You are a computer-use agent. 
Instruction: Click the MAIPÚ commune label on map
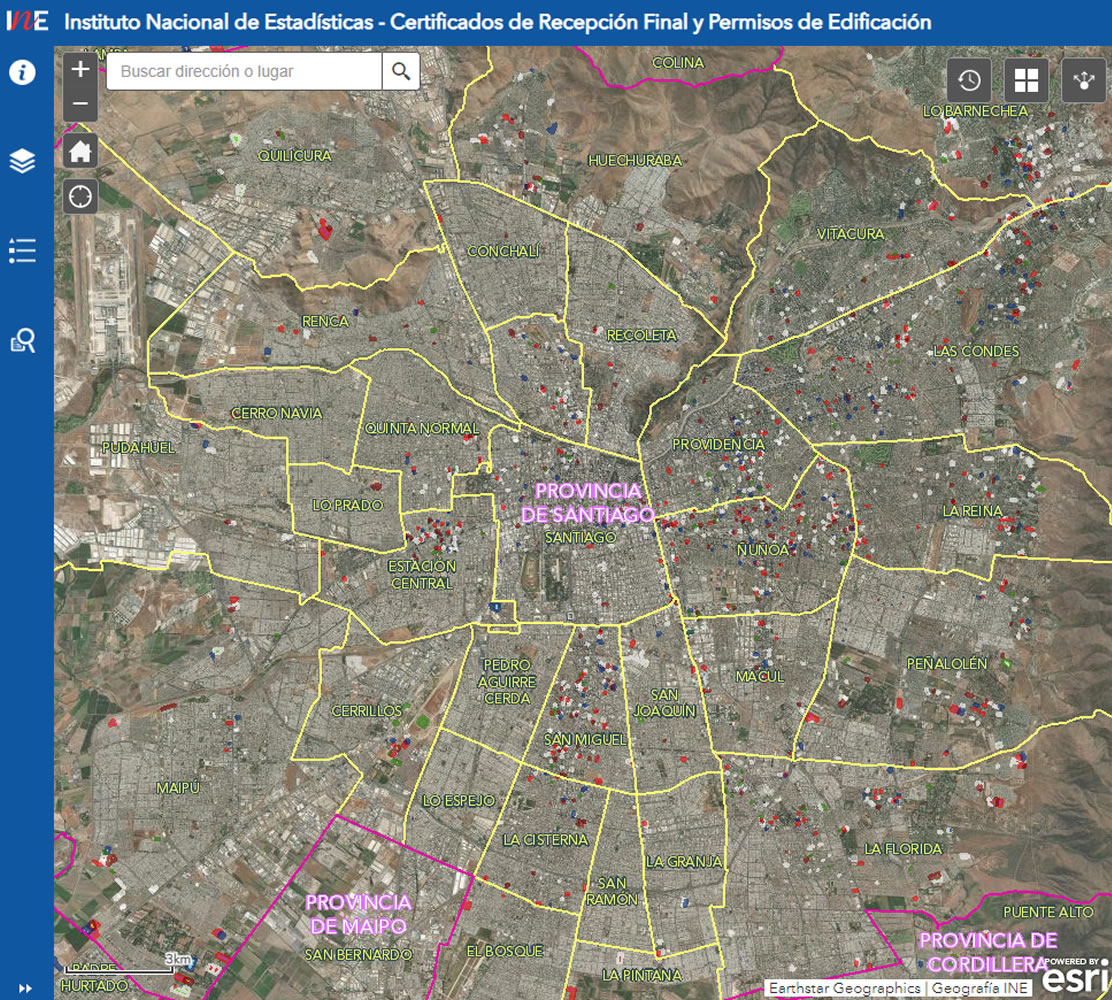pyautogui.click(x=178, y=788)
